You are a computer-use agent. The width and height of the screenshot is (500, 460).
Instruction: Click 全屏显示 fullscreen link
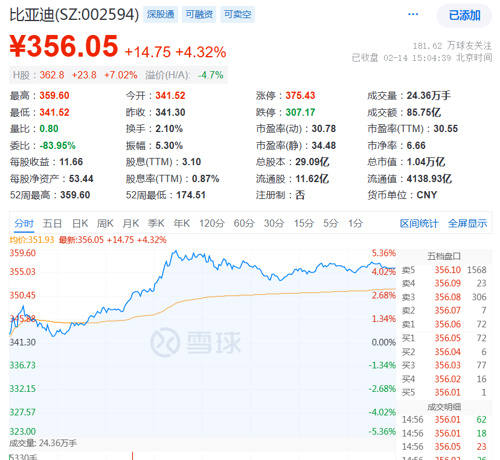pyautogui.click(x=467, y=223)
